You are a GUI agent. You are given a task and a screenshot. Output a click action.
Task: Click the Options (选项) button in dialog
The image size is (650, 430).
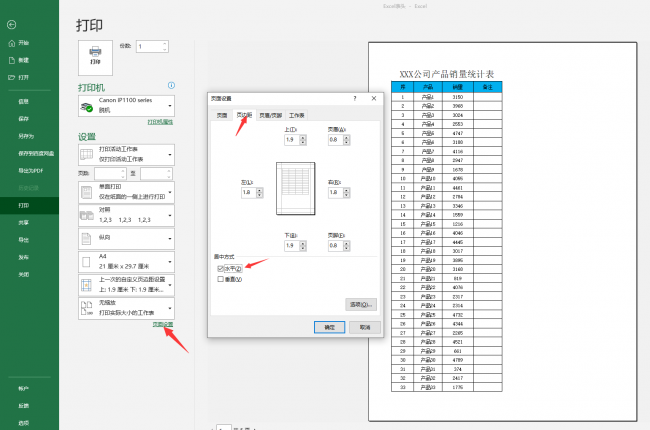(x=361, y=304)
